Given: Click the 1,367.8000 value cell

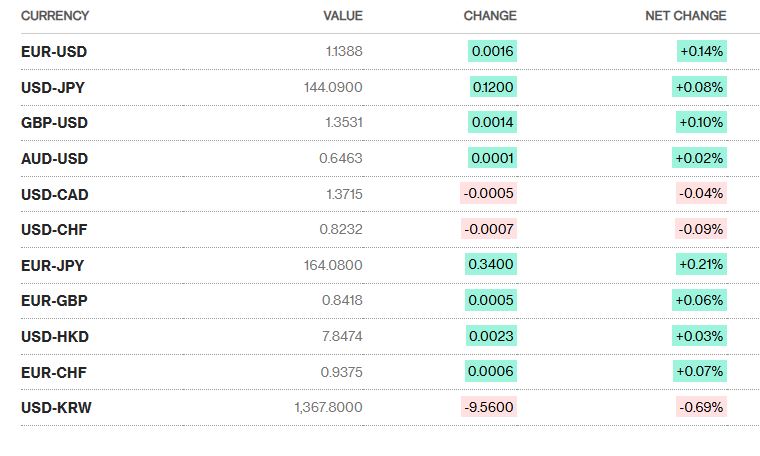Looking at the screenshot, I should 328,407.
